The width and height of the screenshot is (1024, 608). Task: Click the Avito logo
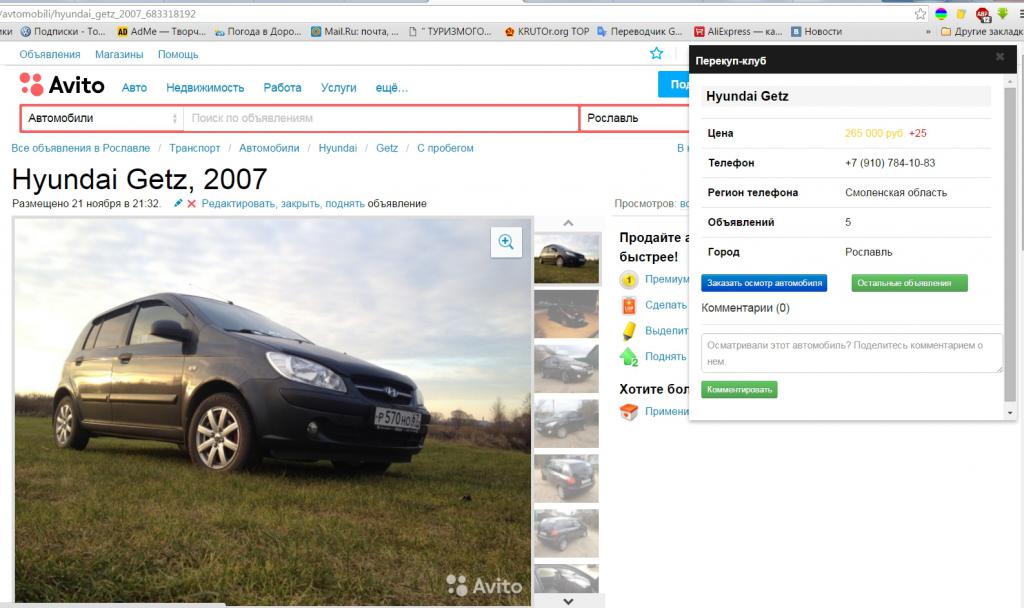coord(62,85)
